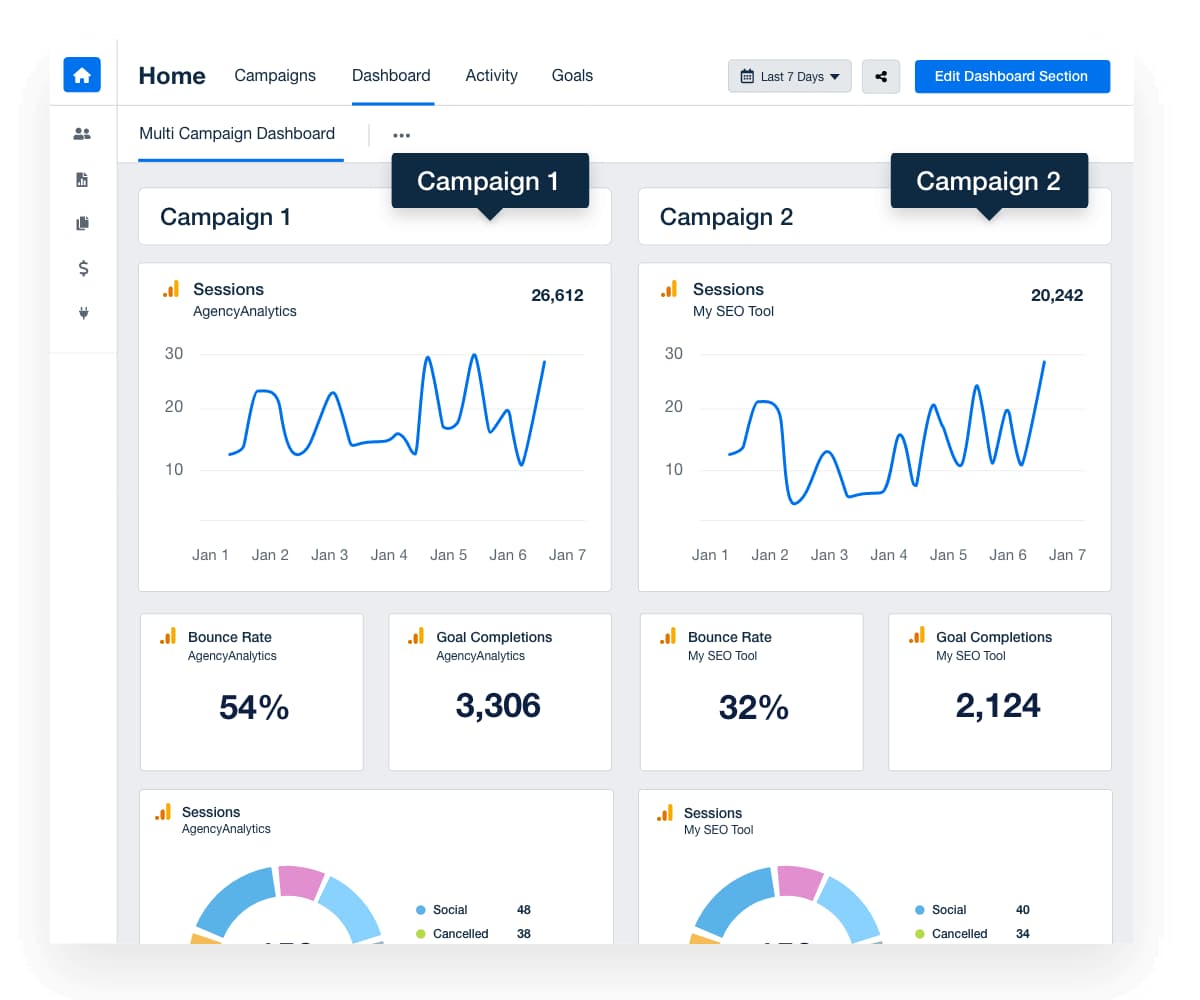Screen dimensions: 1200x1000
Task: Click analytics icon on My SEO Tool Sessions donut
Action: pyautogui.click(x=664, y=813)
